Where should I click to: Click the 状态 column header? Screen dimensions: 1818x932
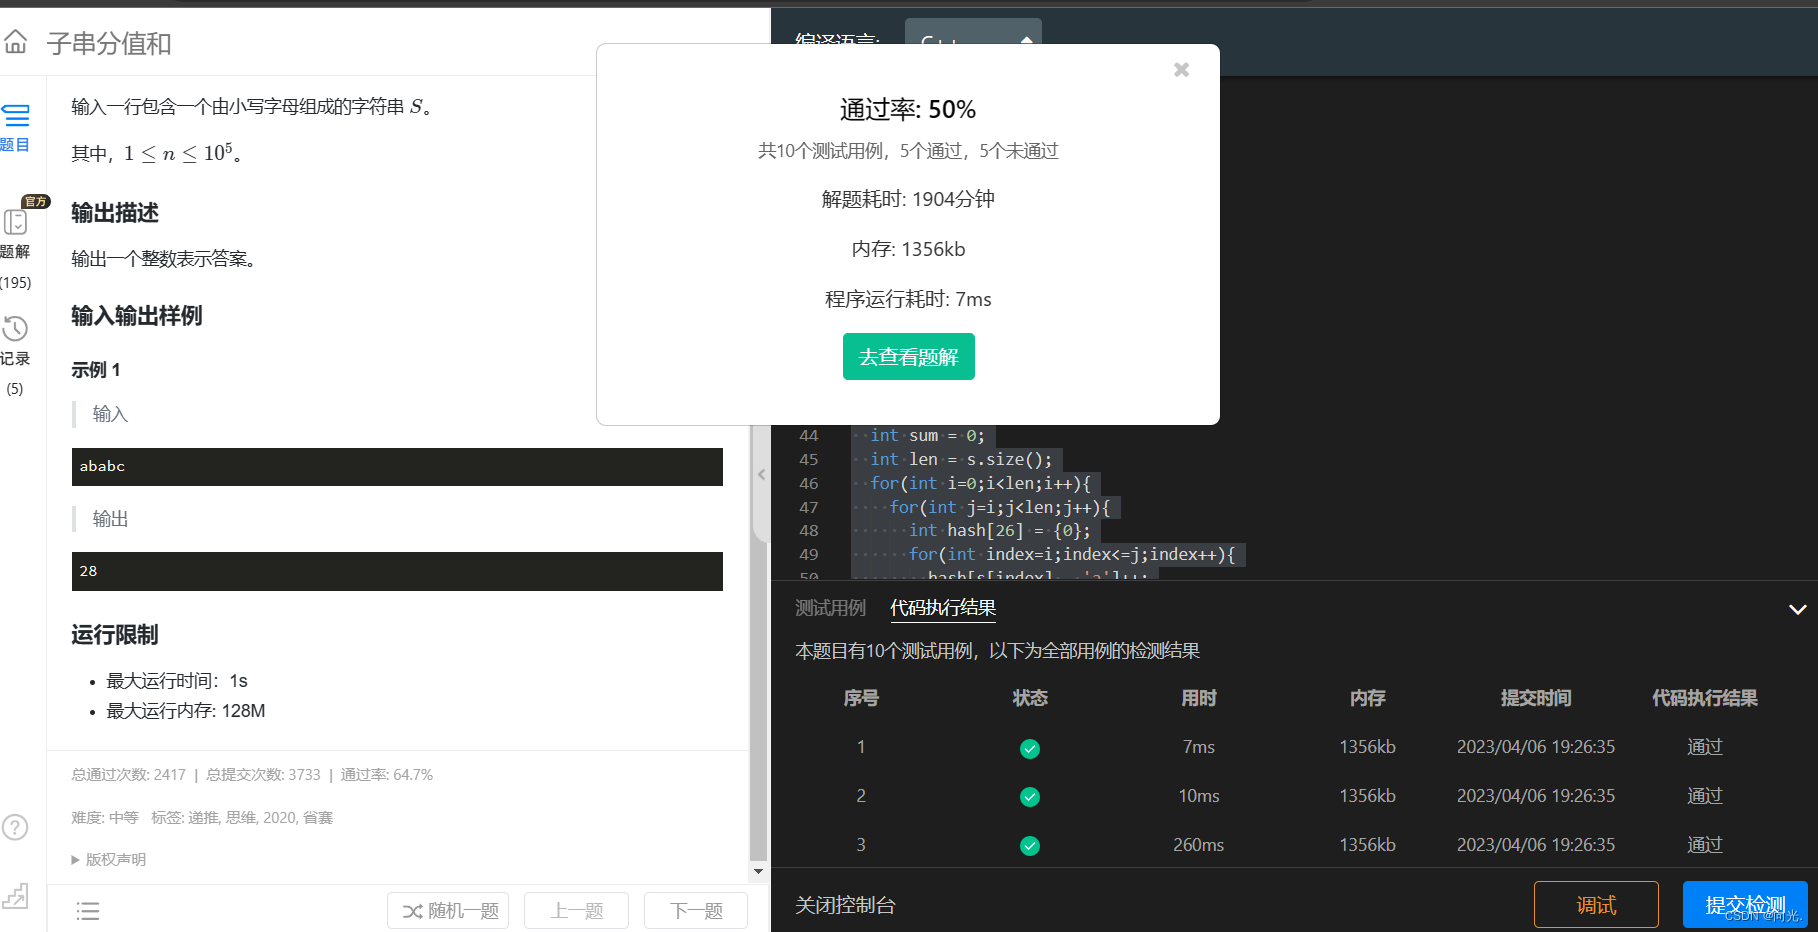click(1030, 698)
